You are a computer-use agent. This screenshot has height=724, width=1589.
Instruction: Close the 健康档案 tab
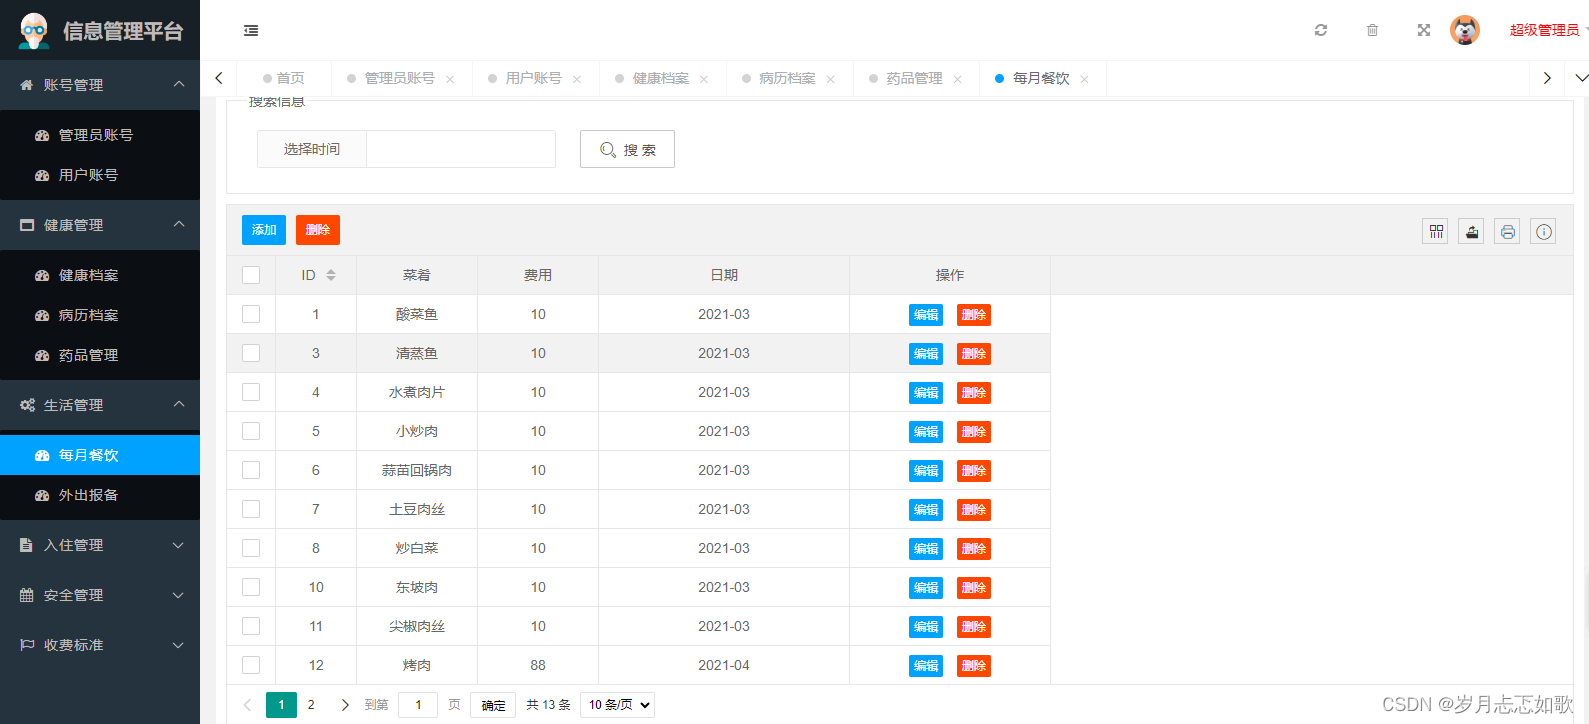click(x=704, y=79)
